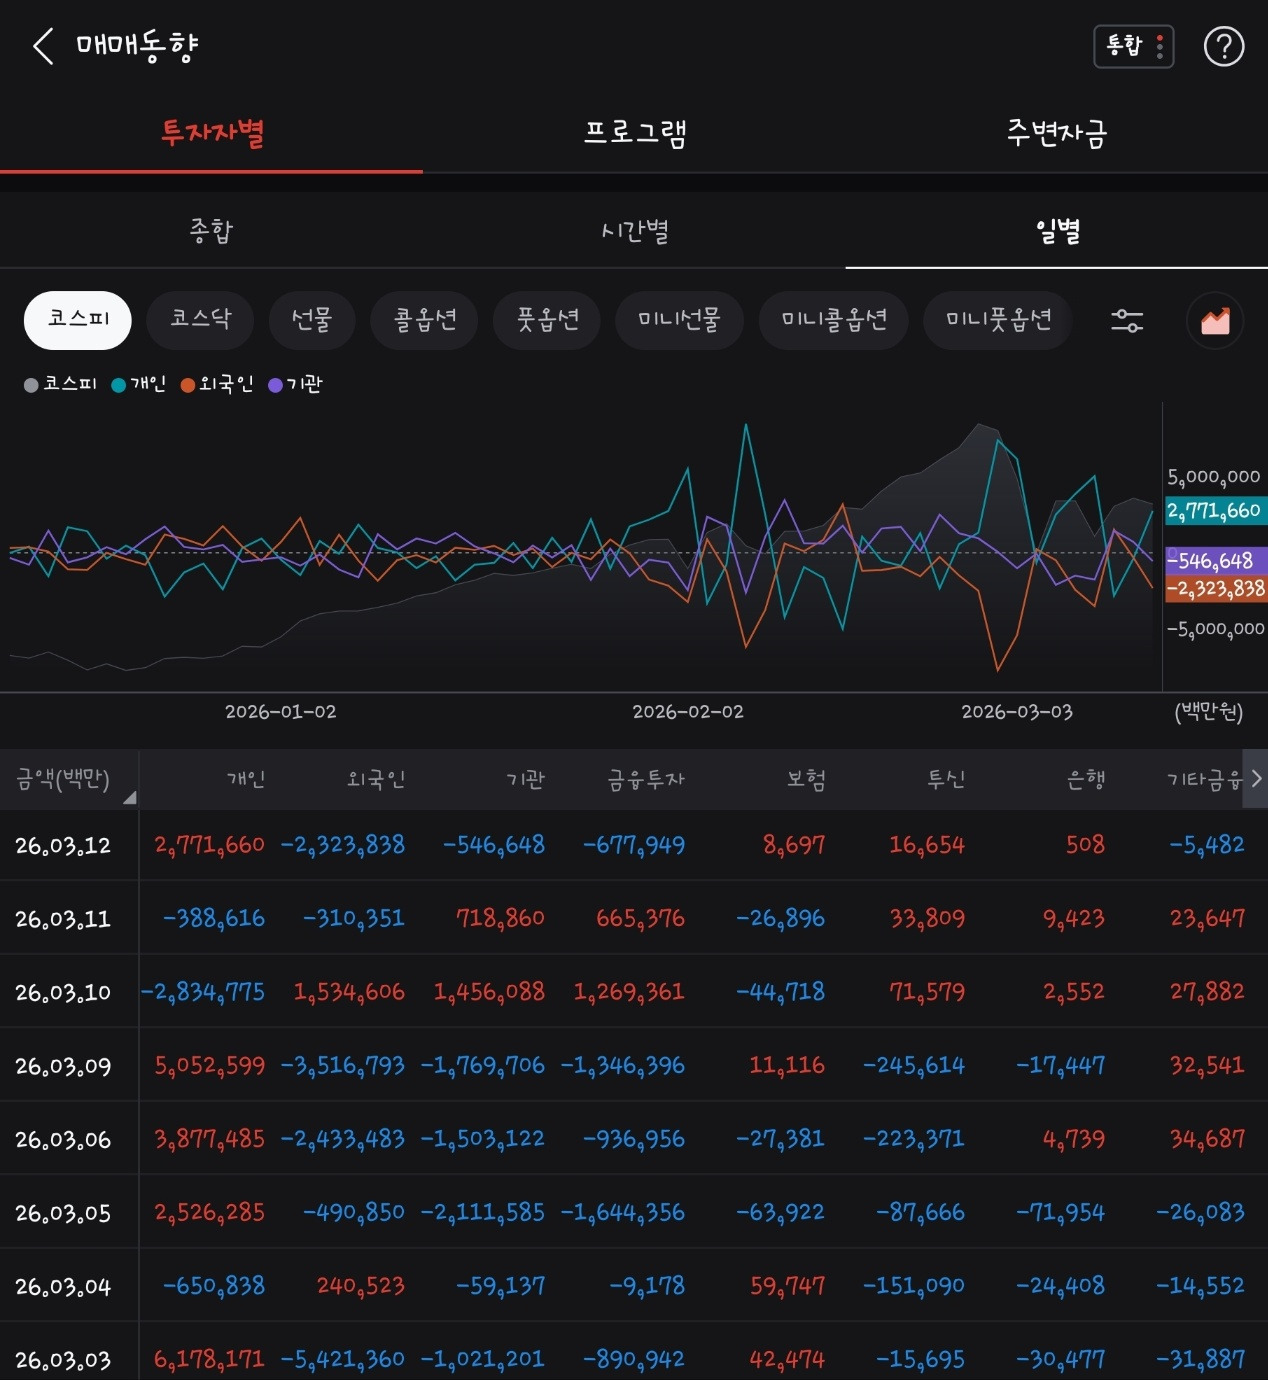The width and height of the screenshot is (1268, 1380).
Task: Click the 9,423 은행 value
Action: [x=1074, y=918]
